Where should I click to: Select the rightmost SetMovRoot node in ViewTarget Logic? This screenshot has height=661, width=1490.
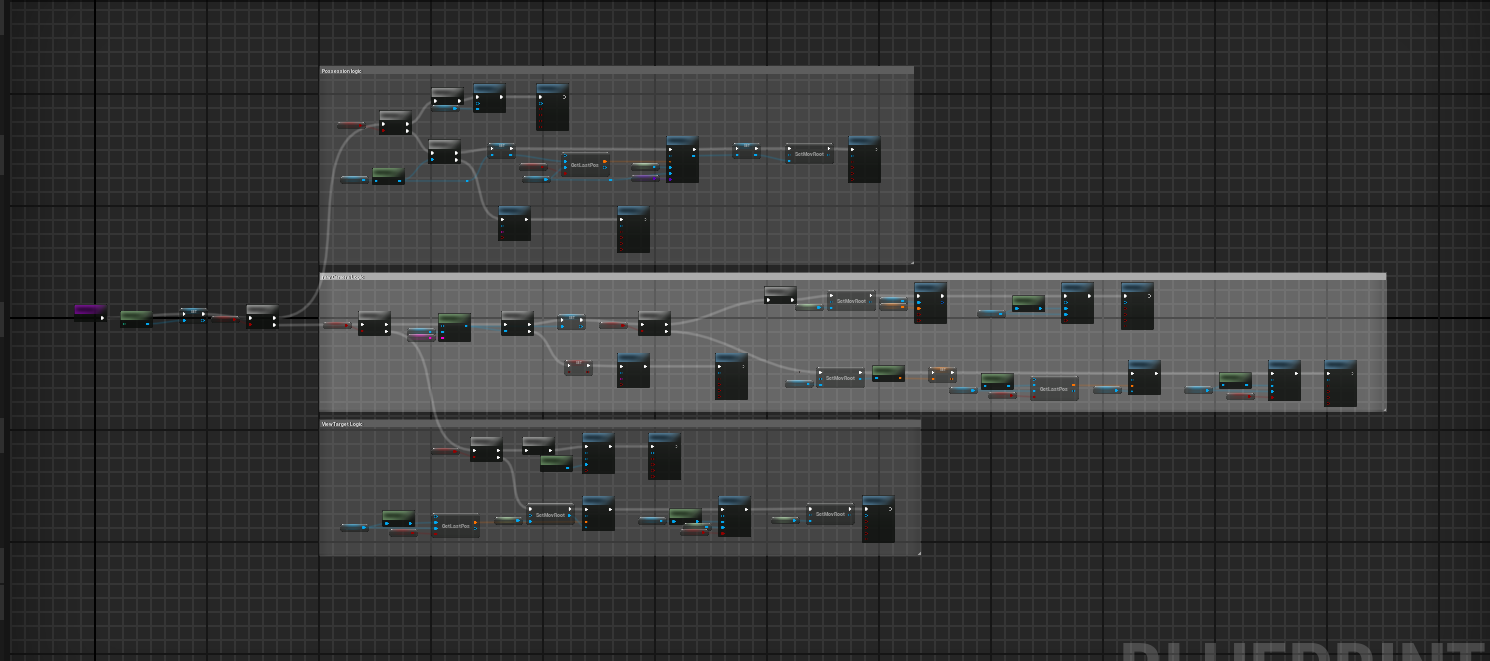[830, 514]
